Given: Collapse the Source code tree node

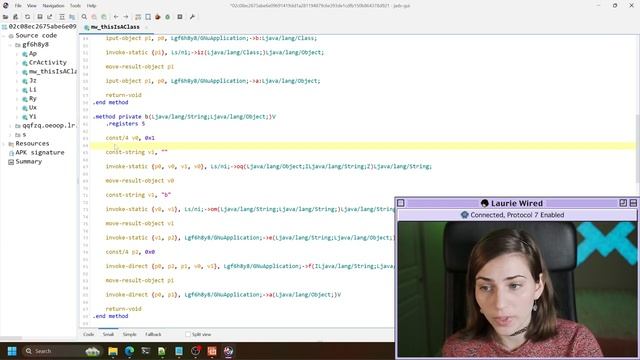Looking at the screenshot, I should tap(4, 36).
